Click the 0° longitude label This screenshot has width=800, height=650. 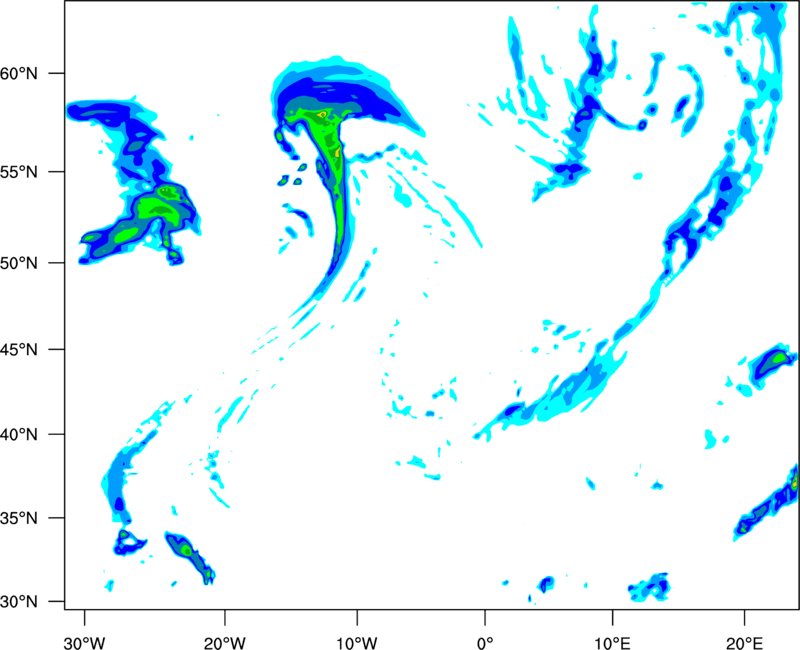pyautogui.click(x=485, y=643)
